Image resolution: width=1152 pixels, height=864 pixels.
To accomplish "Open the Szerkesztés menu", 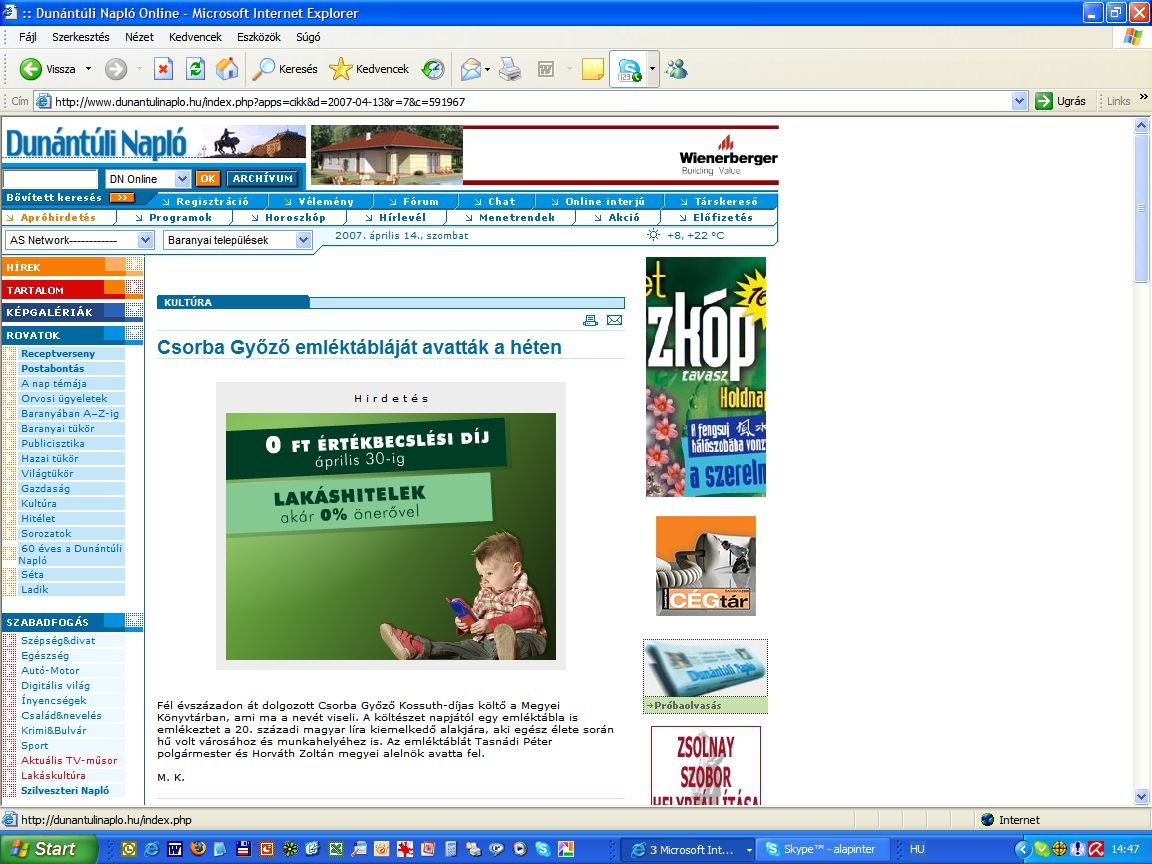I will click(81, 37).
